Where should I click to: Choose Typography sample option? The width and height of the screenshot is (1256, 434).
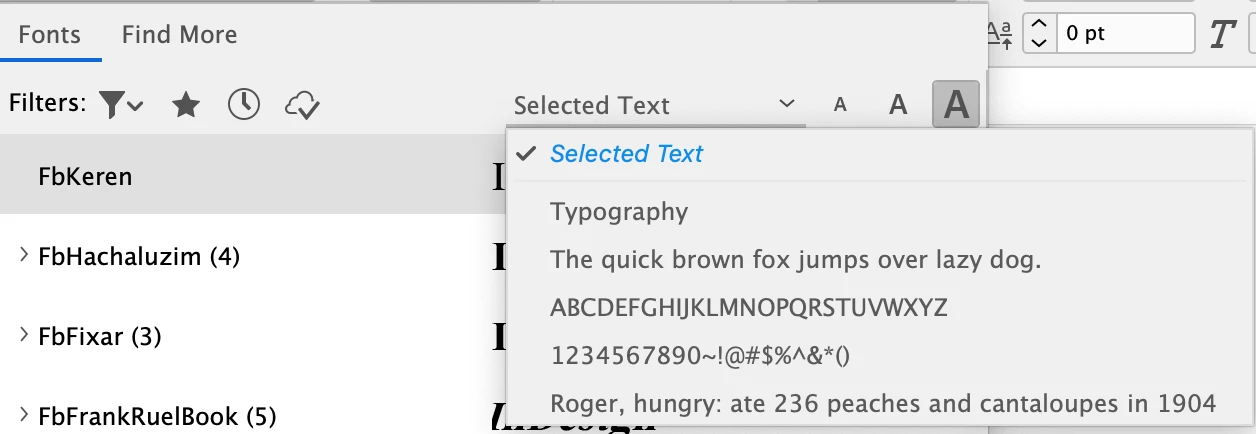pos(619,212)
